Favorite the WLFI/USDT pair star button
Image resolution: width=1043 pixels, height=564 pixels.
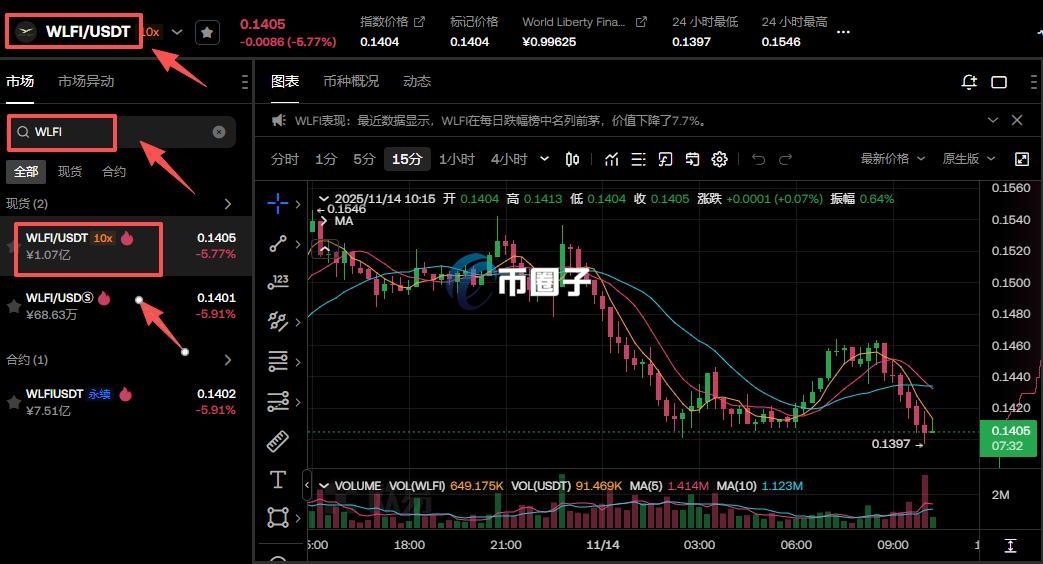(208, 33)
